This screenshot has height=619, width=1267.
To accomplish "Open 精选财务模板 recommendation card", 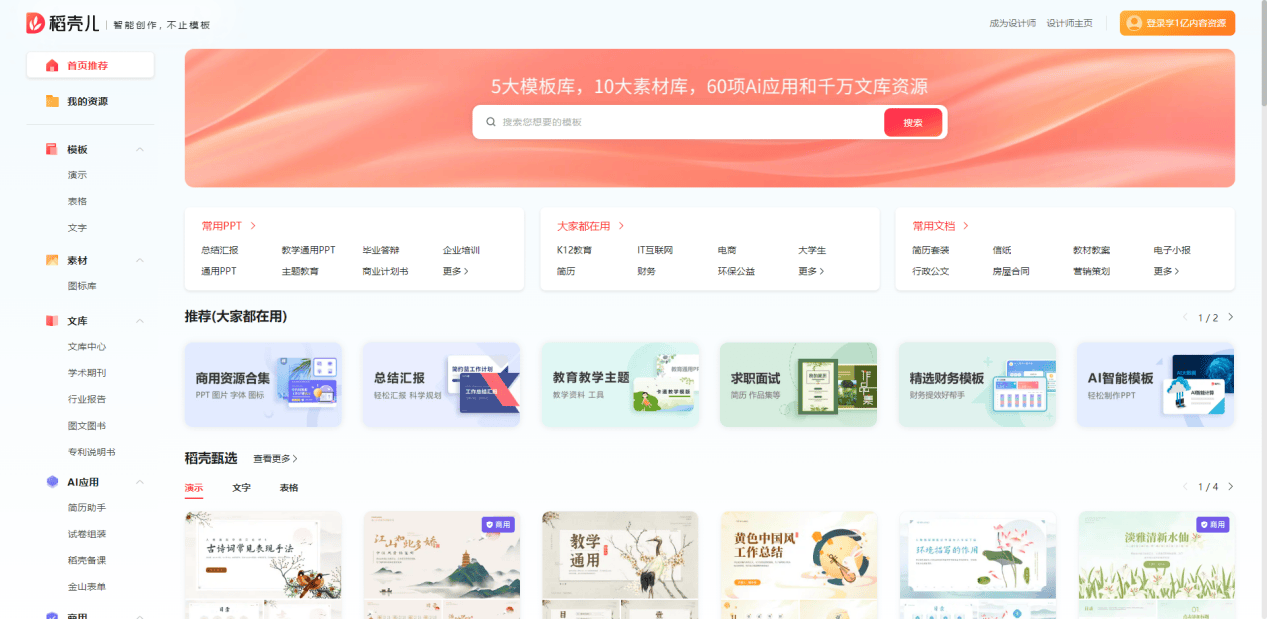I will (x=977, y=385).
